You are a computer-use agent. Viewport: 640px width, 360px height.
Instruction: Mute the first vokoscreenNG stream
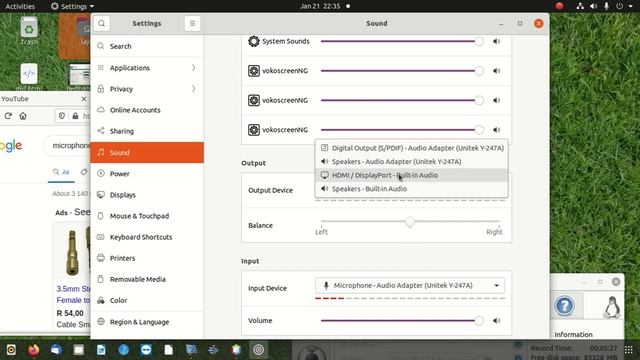coord(496,71)
